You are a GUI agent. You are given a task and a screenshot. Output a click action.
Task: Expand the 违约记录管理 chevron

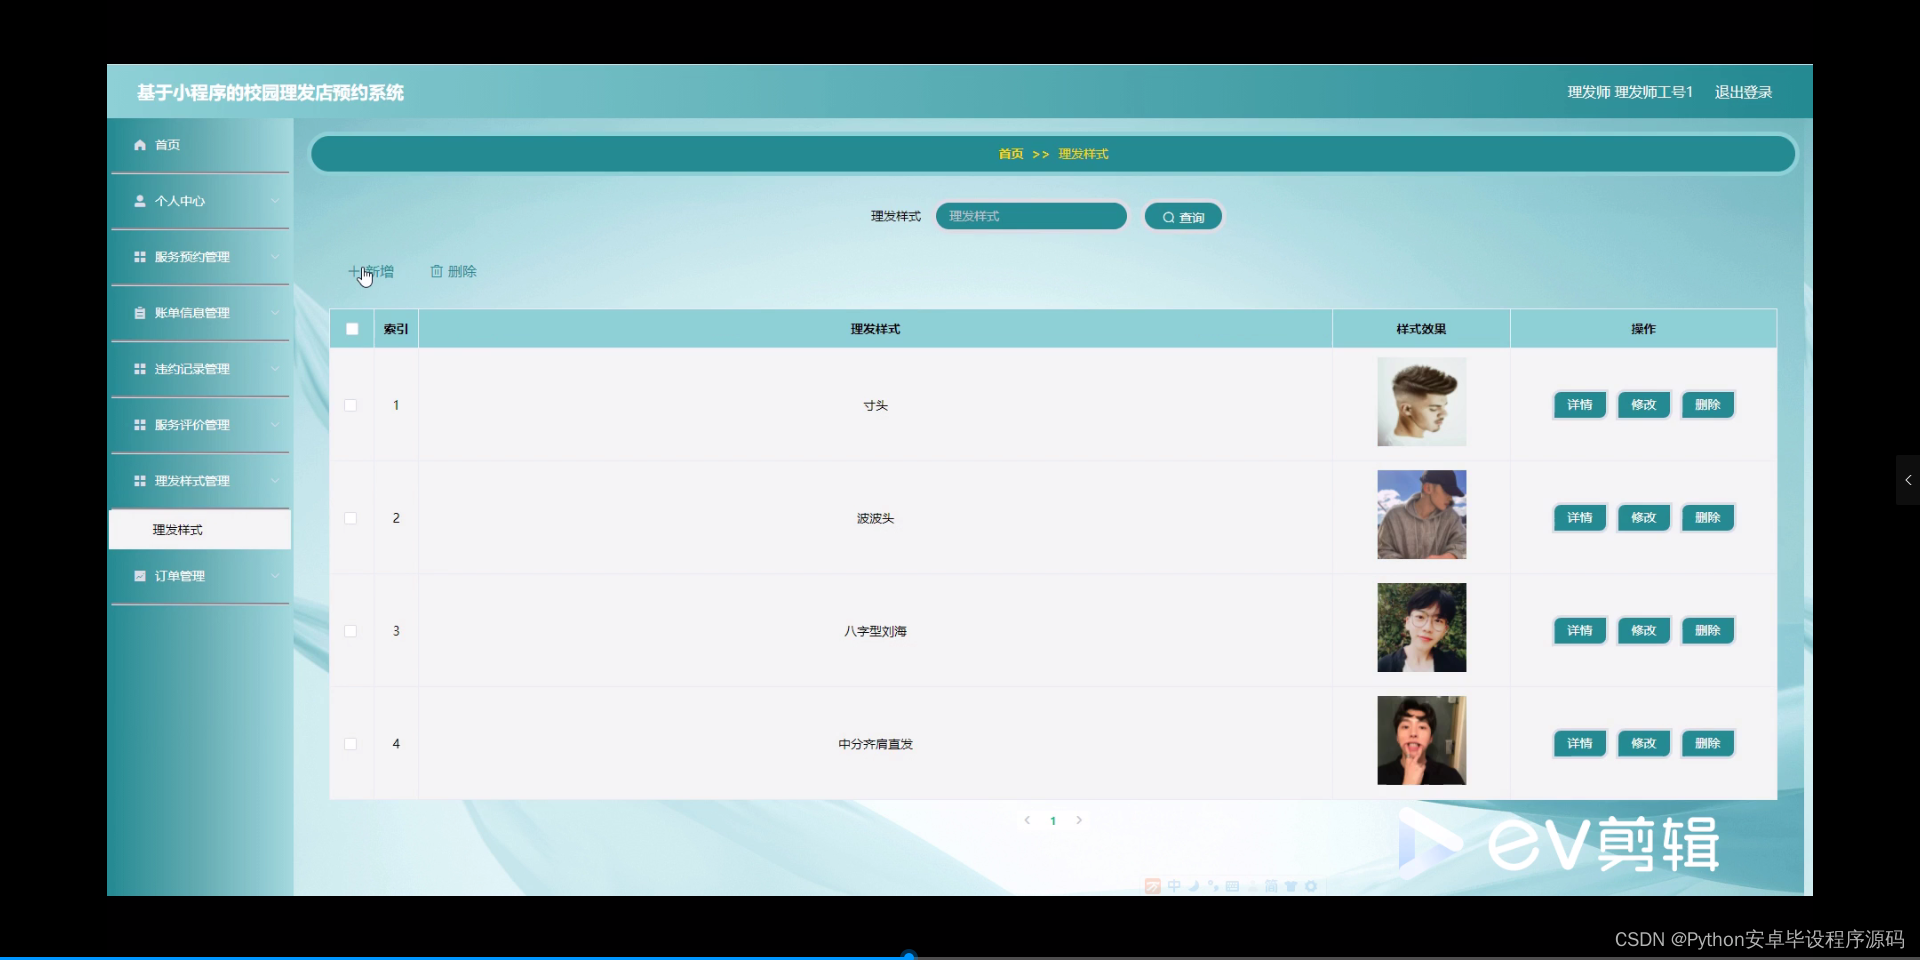pyautogui.click(x=275, y=369)
